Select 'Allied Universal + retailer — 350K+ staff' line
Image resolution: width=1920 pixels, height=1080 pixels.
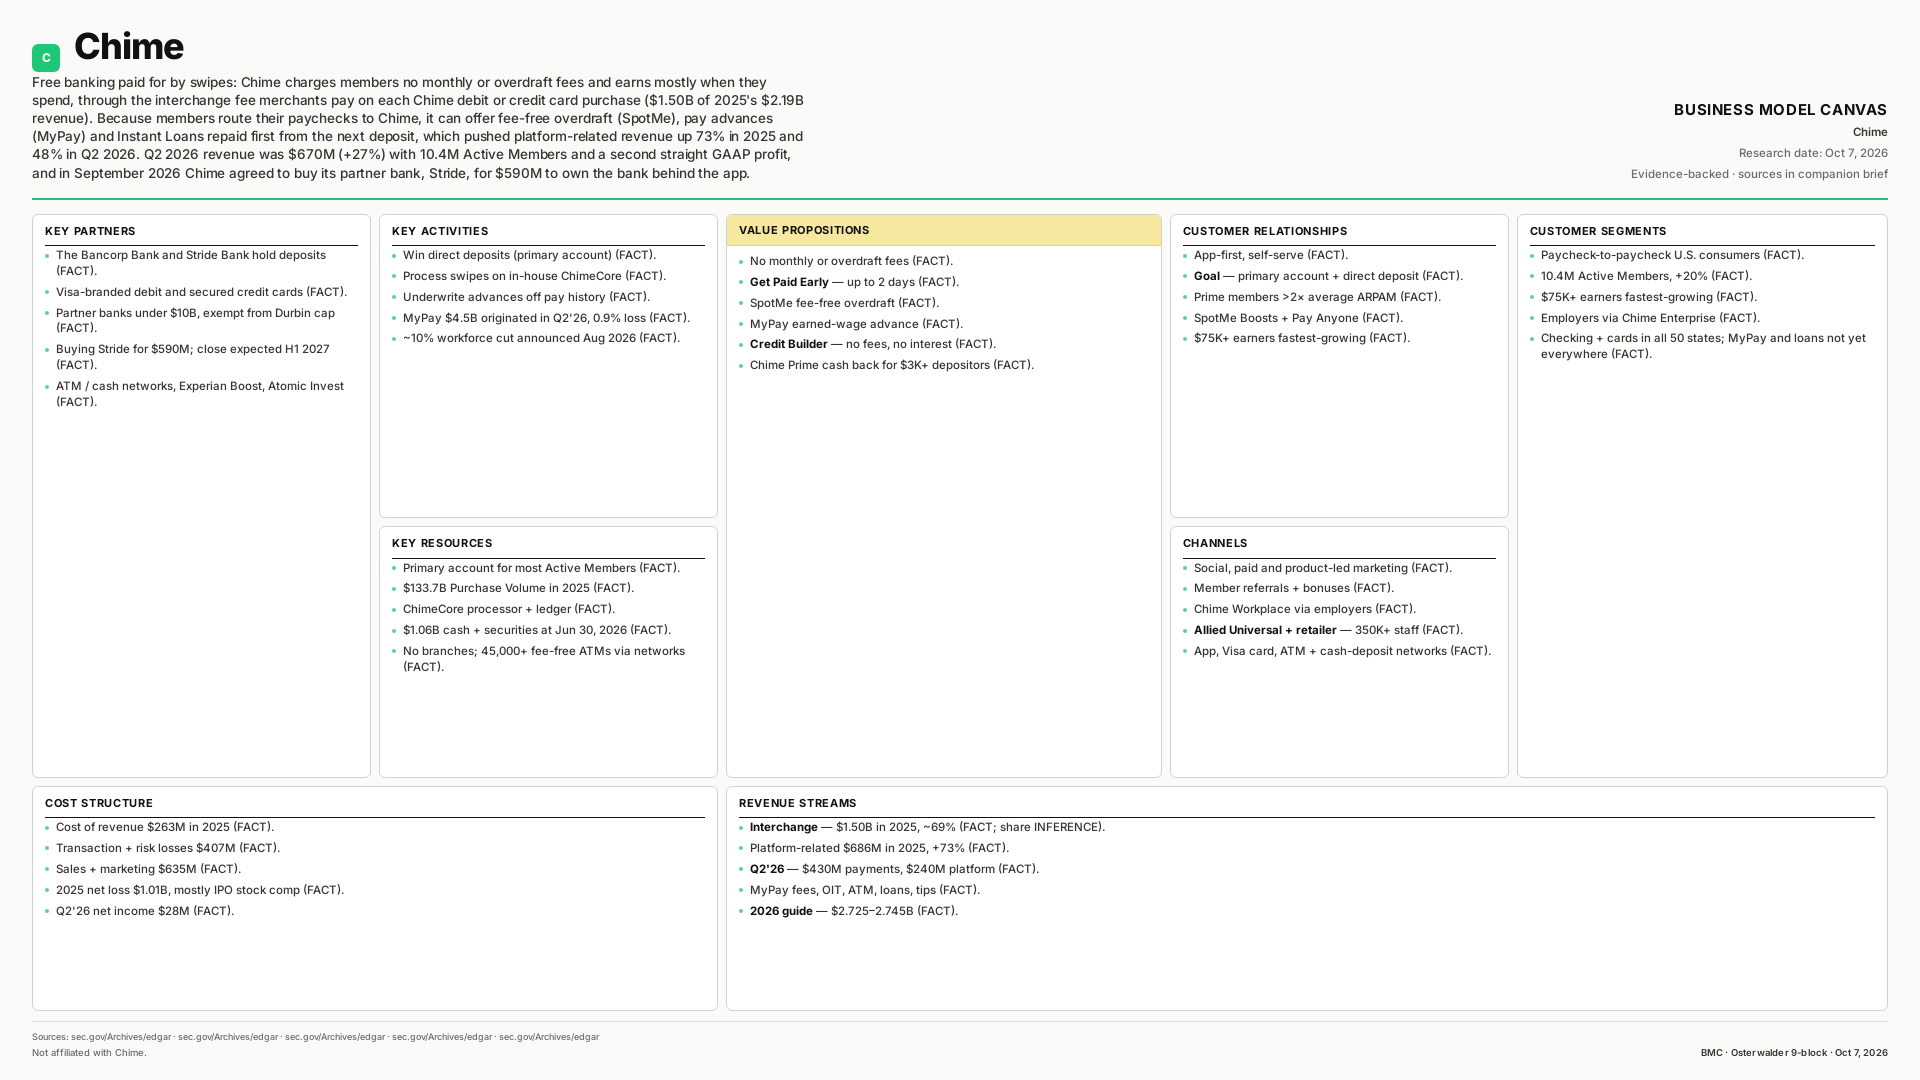coord(1328,630)
